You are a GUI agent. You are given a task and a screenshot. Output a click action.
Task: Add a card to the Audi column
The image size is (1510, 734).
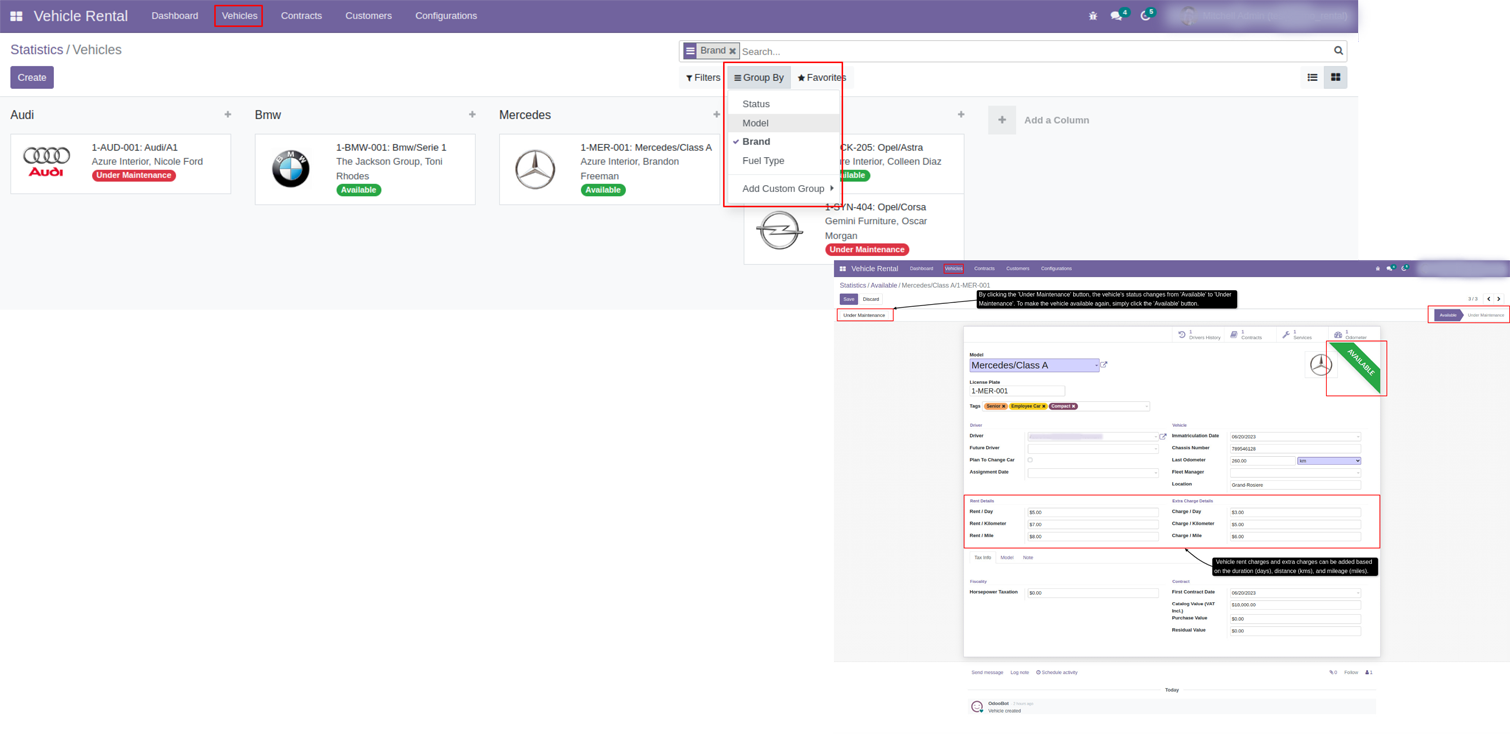coord(228,115)
